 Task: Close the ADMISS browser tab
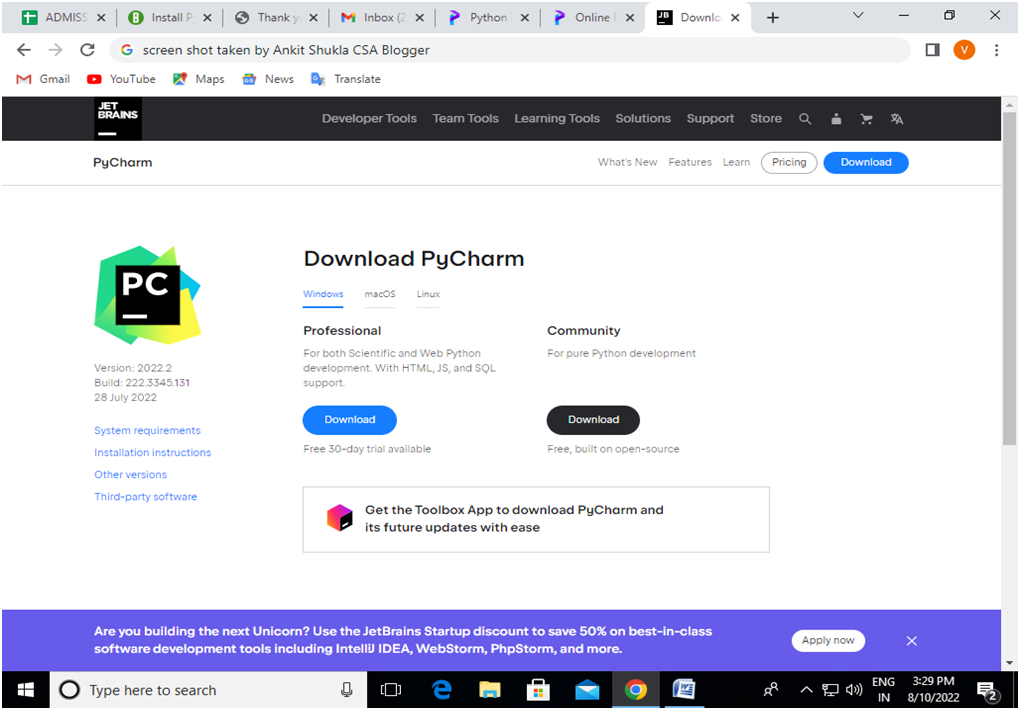point(101,18)
